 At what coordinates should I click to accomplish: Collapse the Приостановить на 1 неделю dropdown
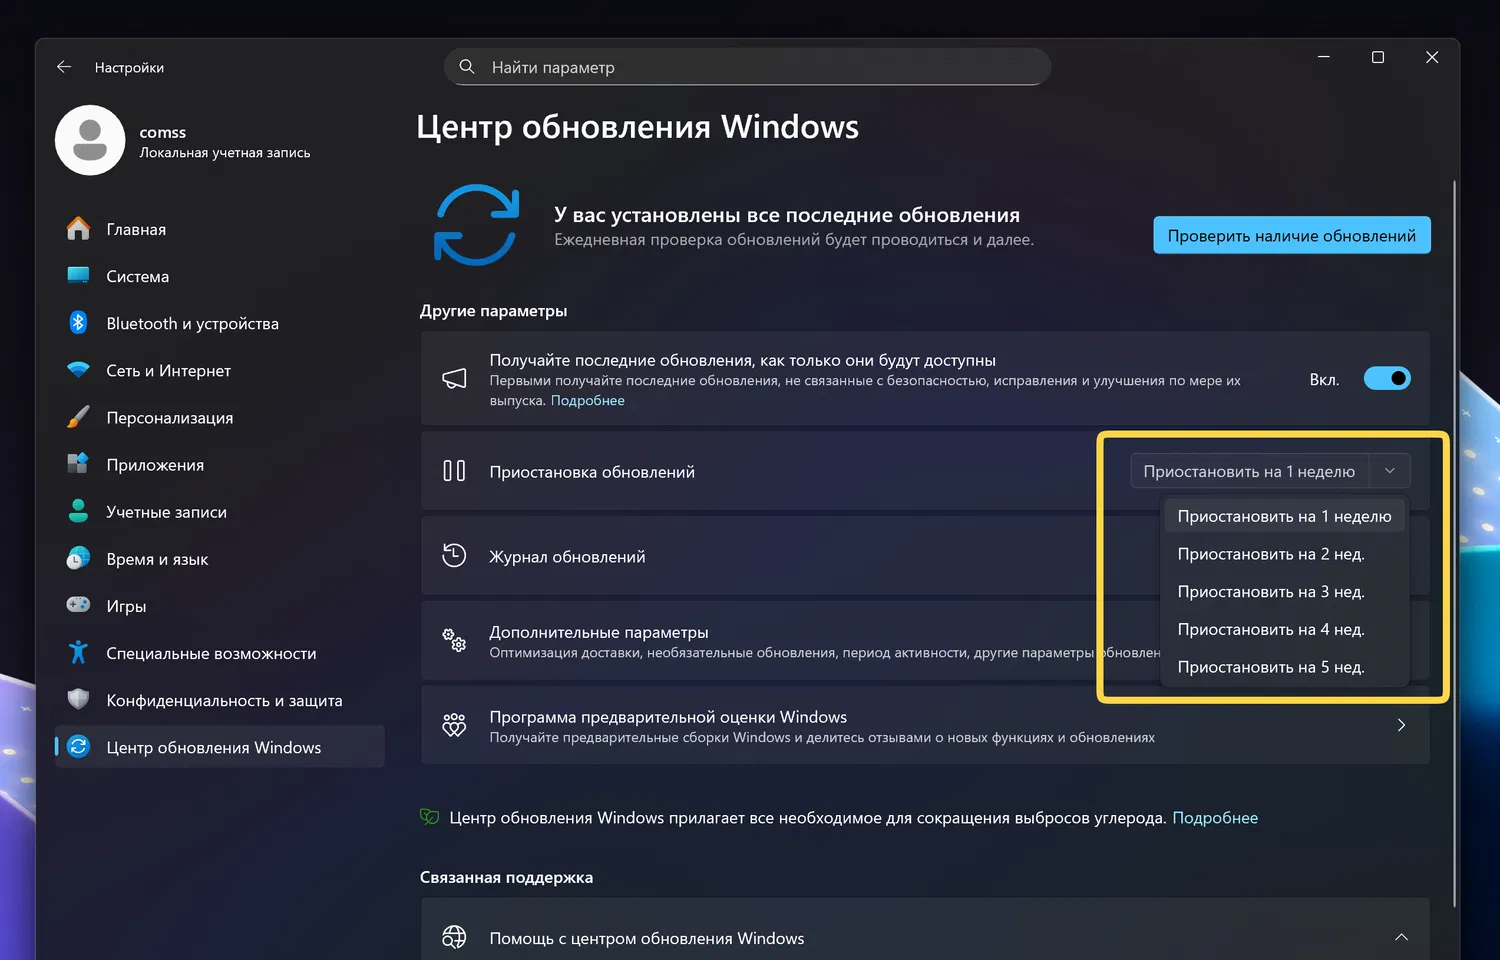1389,471
